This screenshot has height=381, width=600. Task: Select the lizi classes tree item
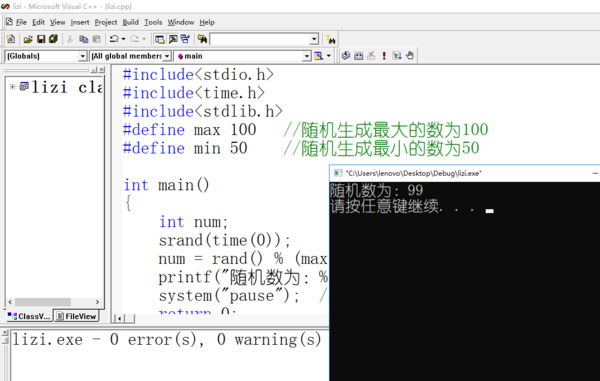(x=67, y=88)
